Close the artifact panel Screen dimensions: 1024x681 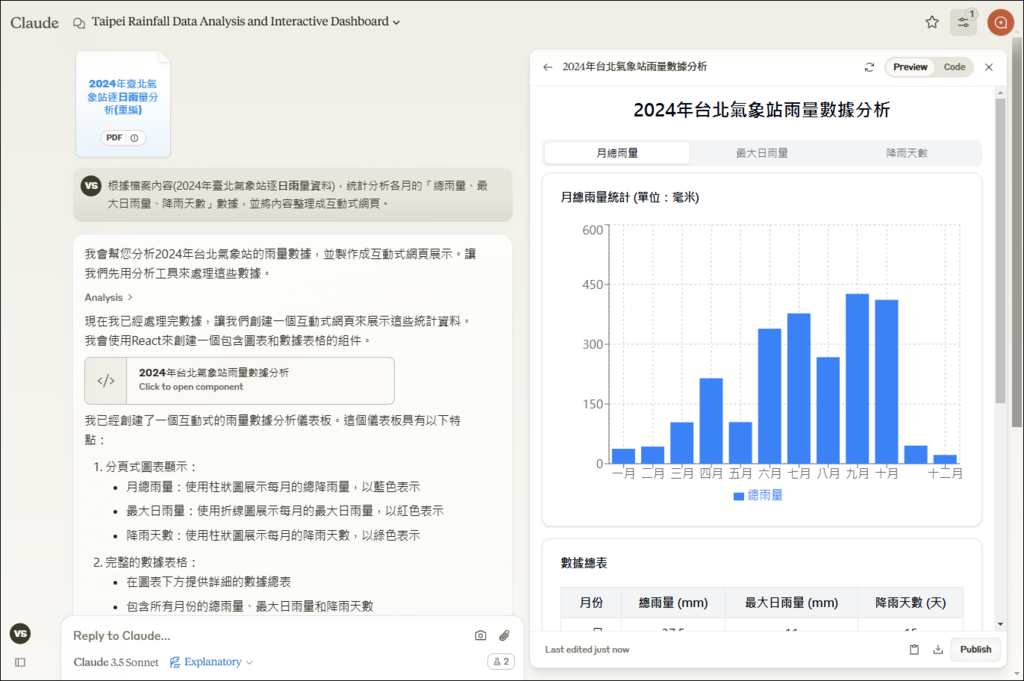pyautogui.click(x=989, y=67)
